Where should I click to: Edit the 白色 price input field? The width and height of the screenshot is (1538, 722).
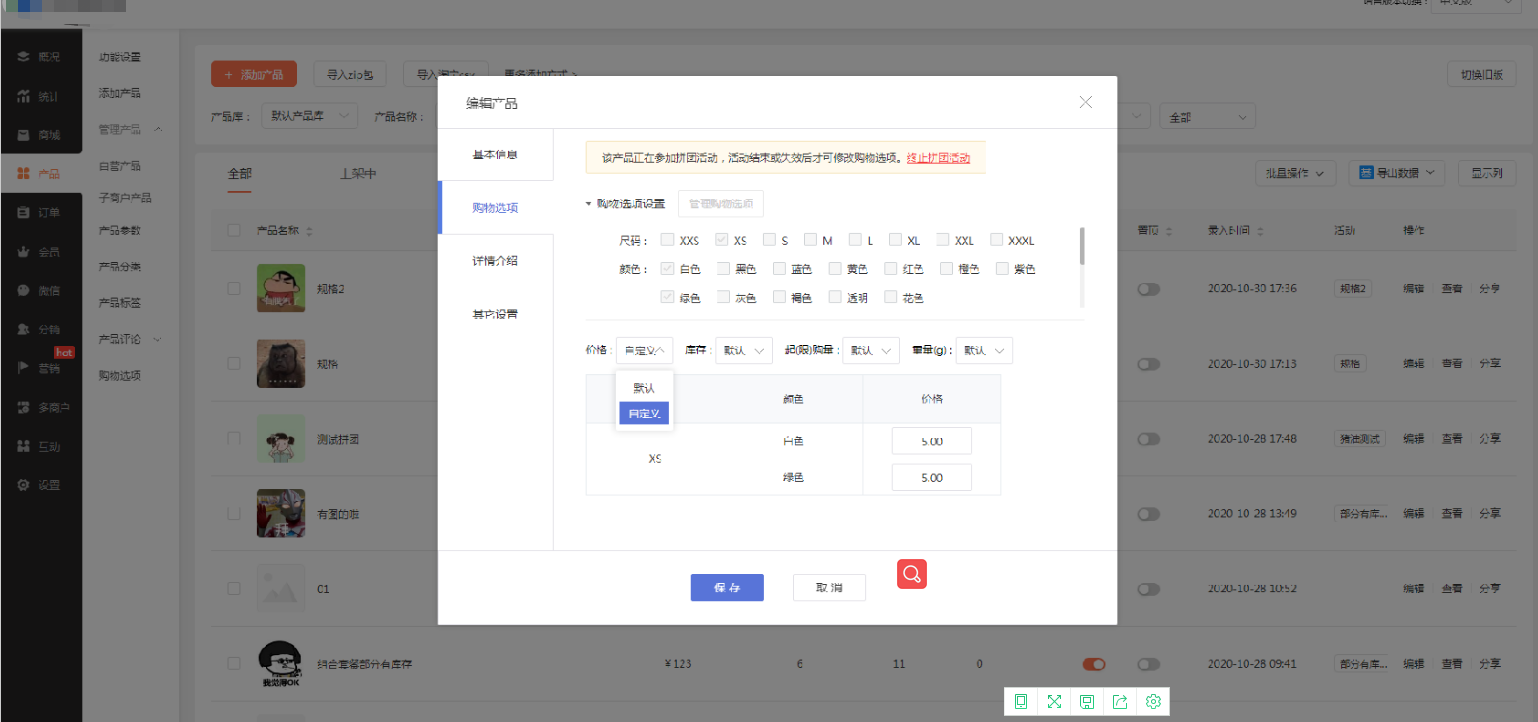931,441
